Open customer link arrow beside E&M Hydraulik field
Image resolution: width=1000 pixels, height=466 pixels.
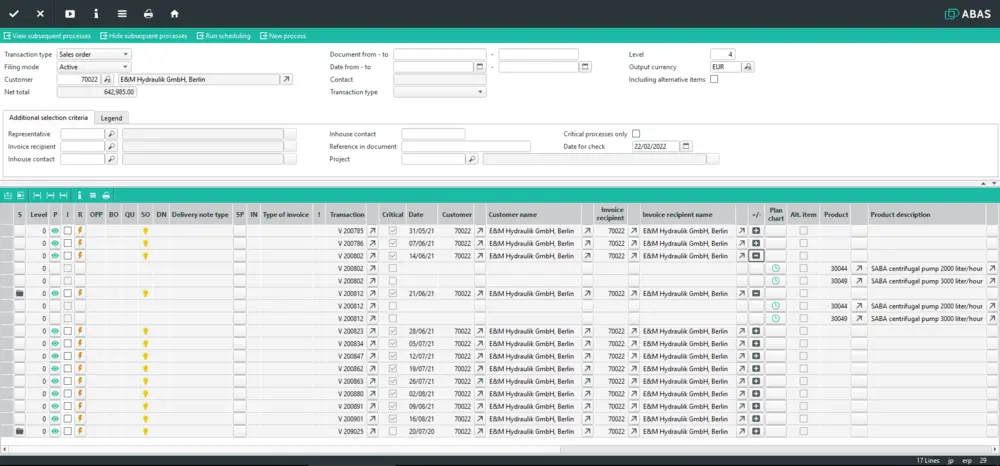click(x=286, y=80)
